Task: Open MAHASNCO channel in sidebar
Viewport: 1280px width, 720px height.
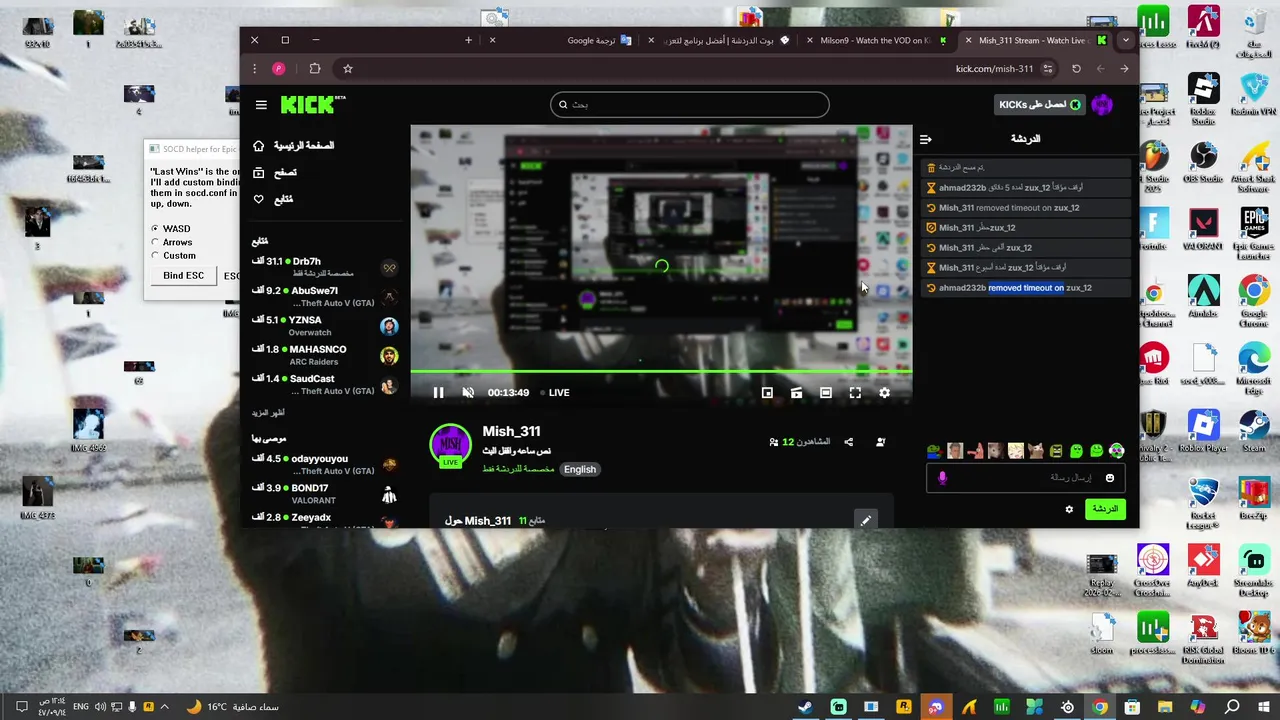Action: [326, 355]
